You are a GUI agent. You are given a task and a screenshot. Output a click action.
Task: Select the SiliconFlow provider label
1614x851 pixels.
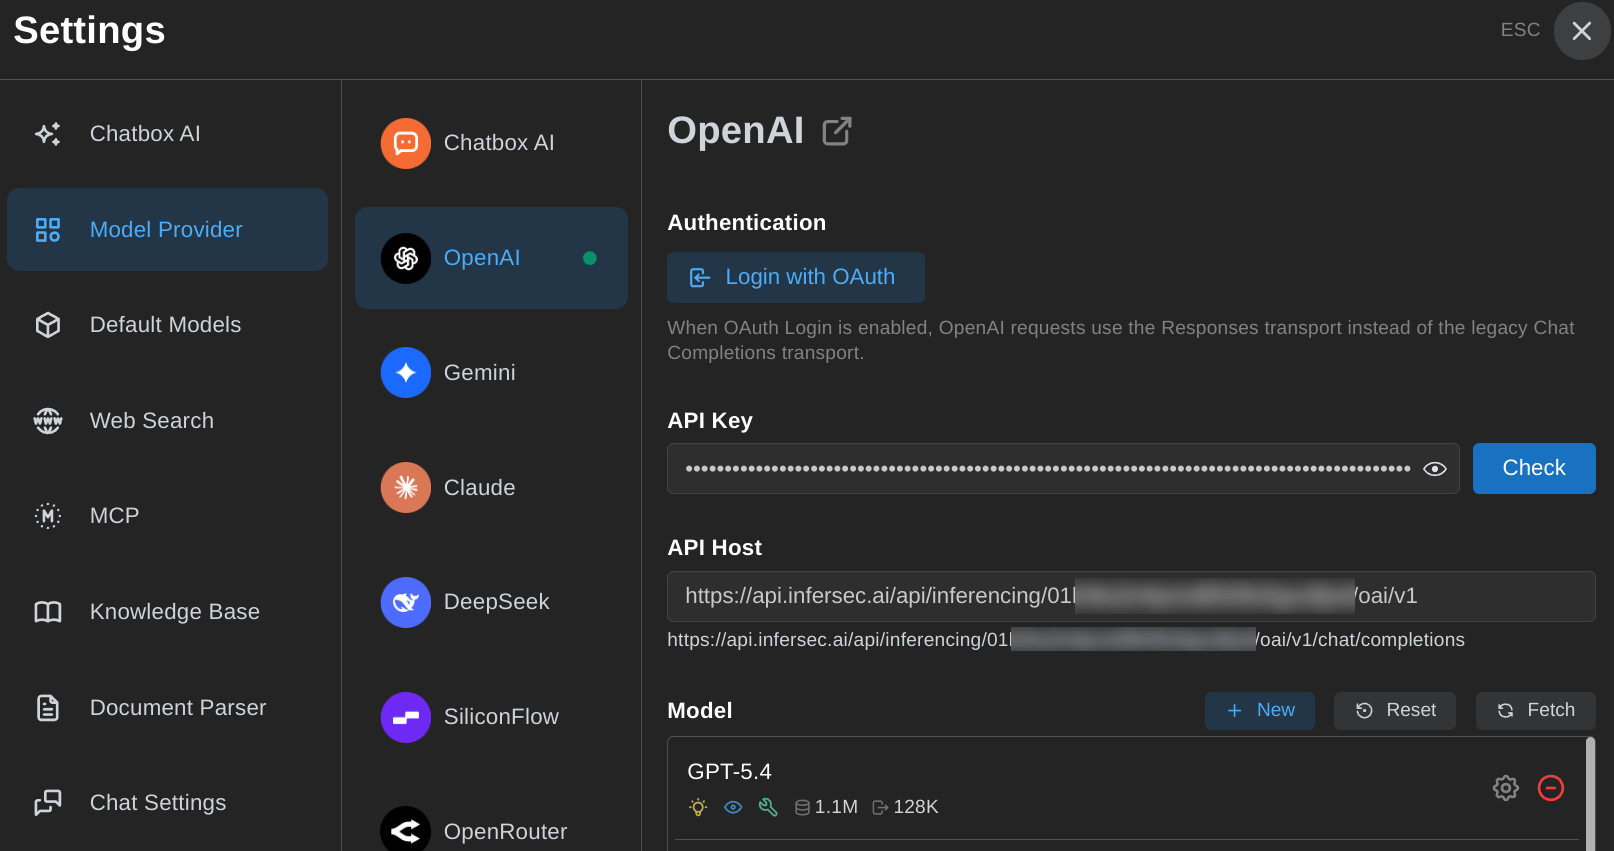pyautogui.click(x=502, y=717)
